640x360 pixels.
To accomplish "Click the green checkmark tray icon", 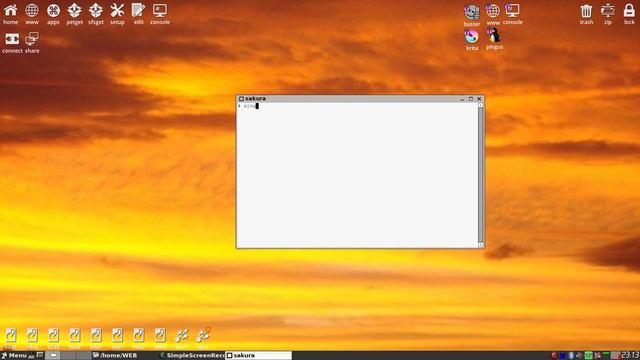I will click(589, 356).
